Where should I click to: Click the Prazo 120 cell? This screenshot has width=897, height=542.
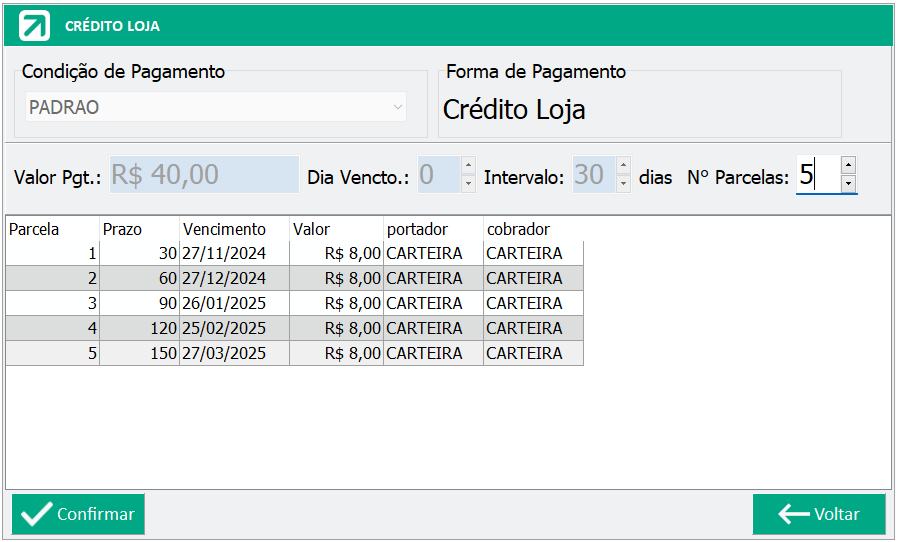pyautogui.click(x=140, y=328)
